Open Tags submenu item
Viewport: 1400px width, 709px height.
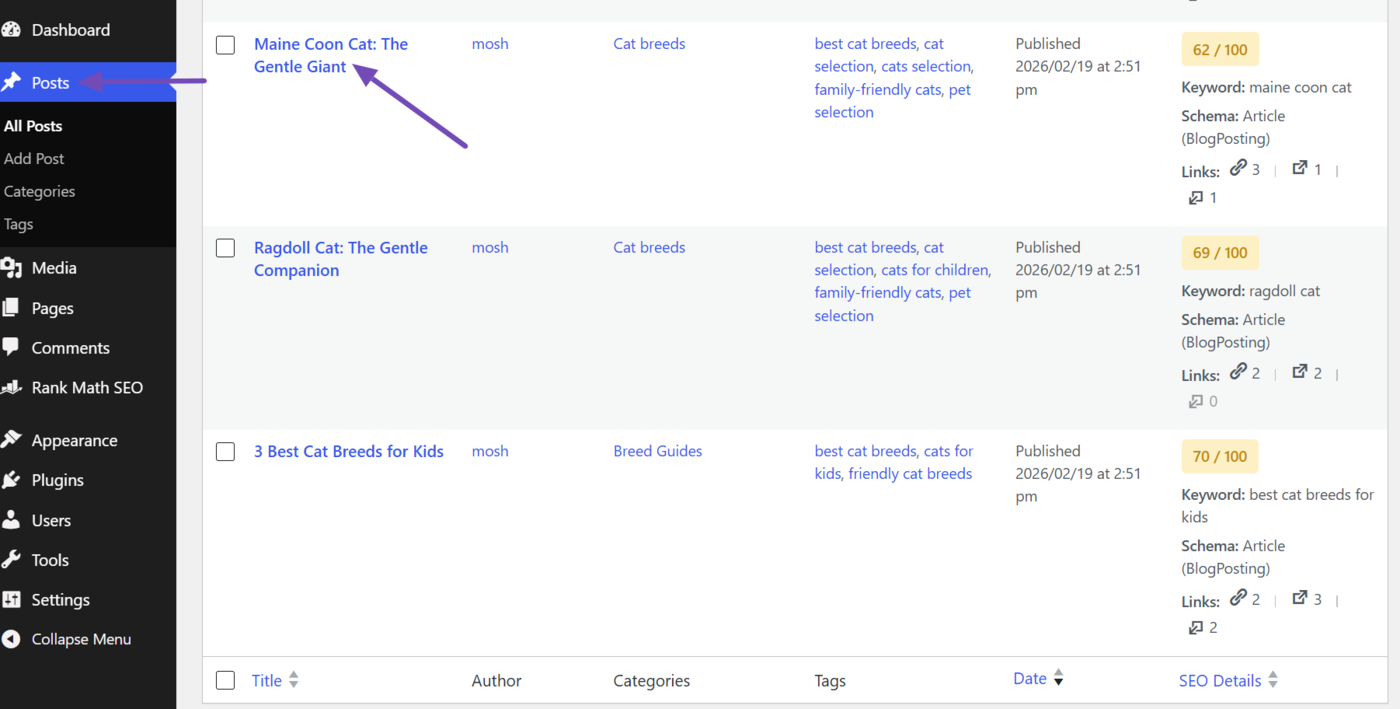point(18,225)
